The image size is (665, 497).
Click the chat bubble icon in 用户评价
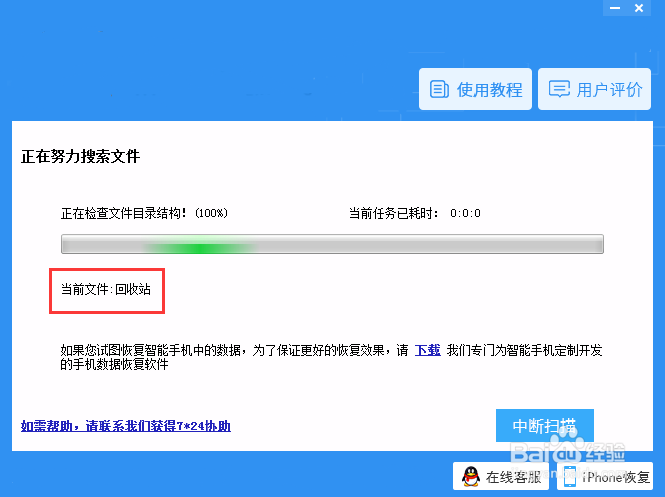[x=559, y=89]
